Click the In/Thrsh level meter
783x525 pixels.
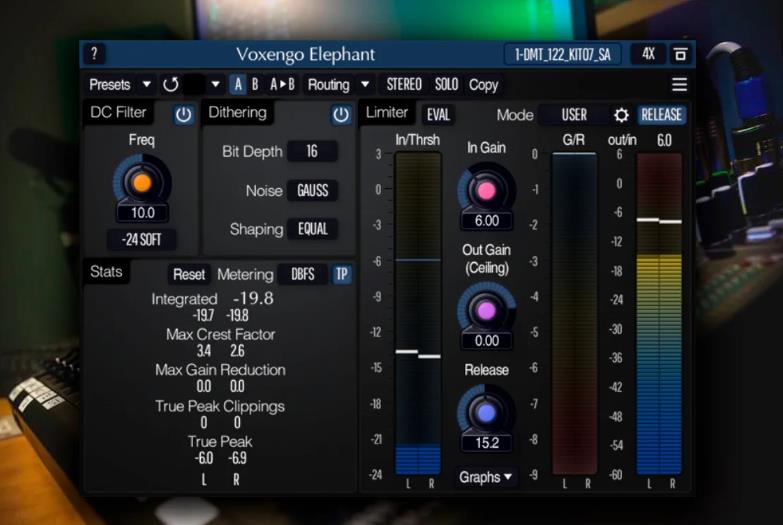click(x=418, y=314)
